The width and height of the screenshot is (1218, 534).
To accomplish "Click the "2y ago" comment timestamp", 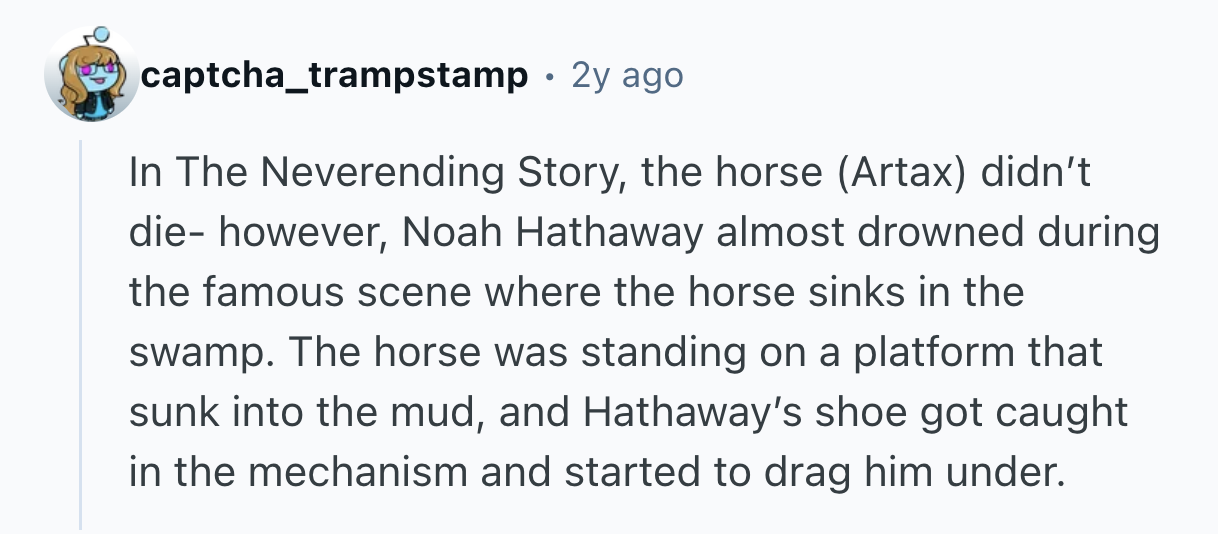I will click(627, 75).
